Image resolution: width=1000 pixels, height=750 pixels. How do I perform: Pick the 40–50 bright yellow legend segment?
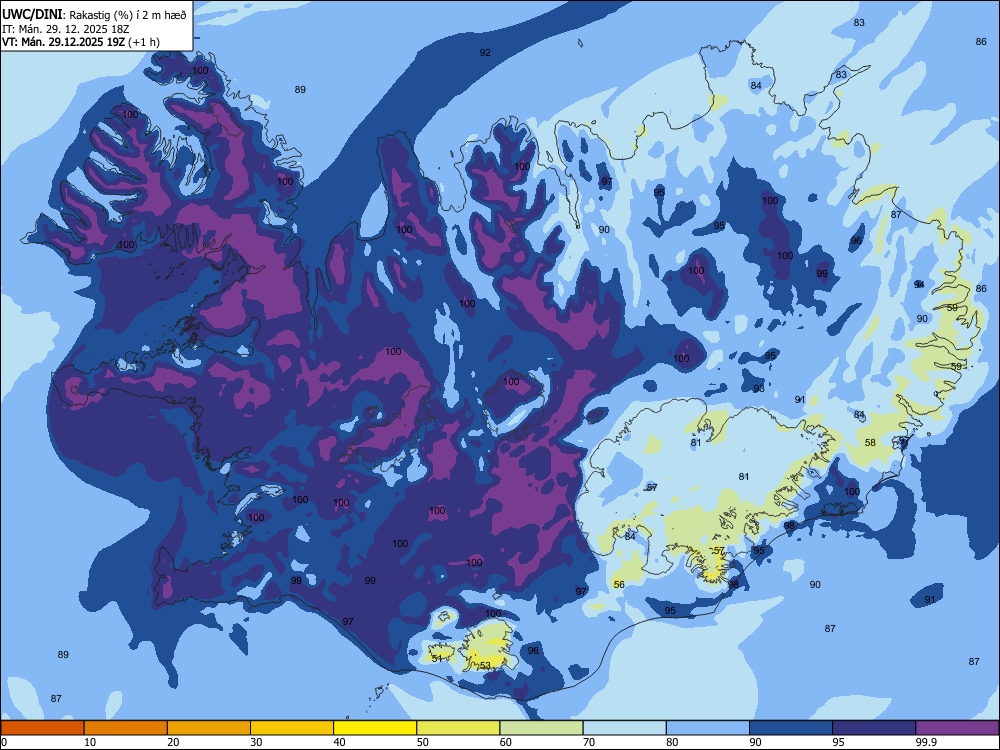tap(375, 728)
